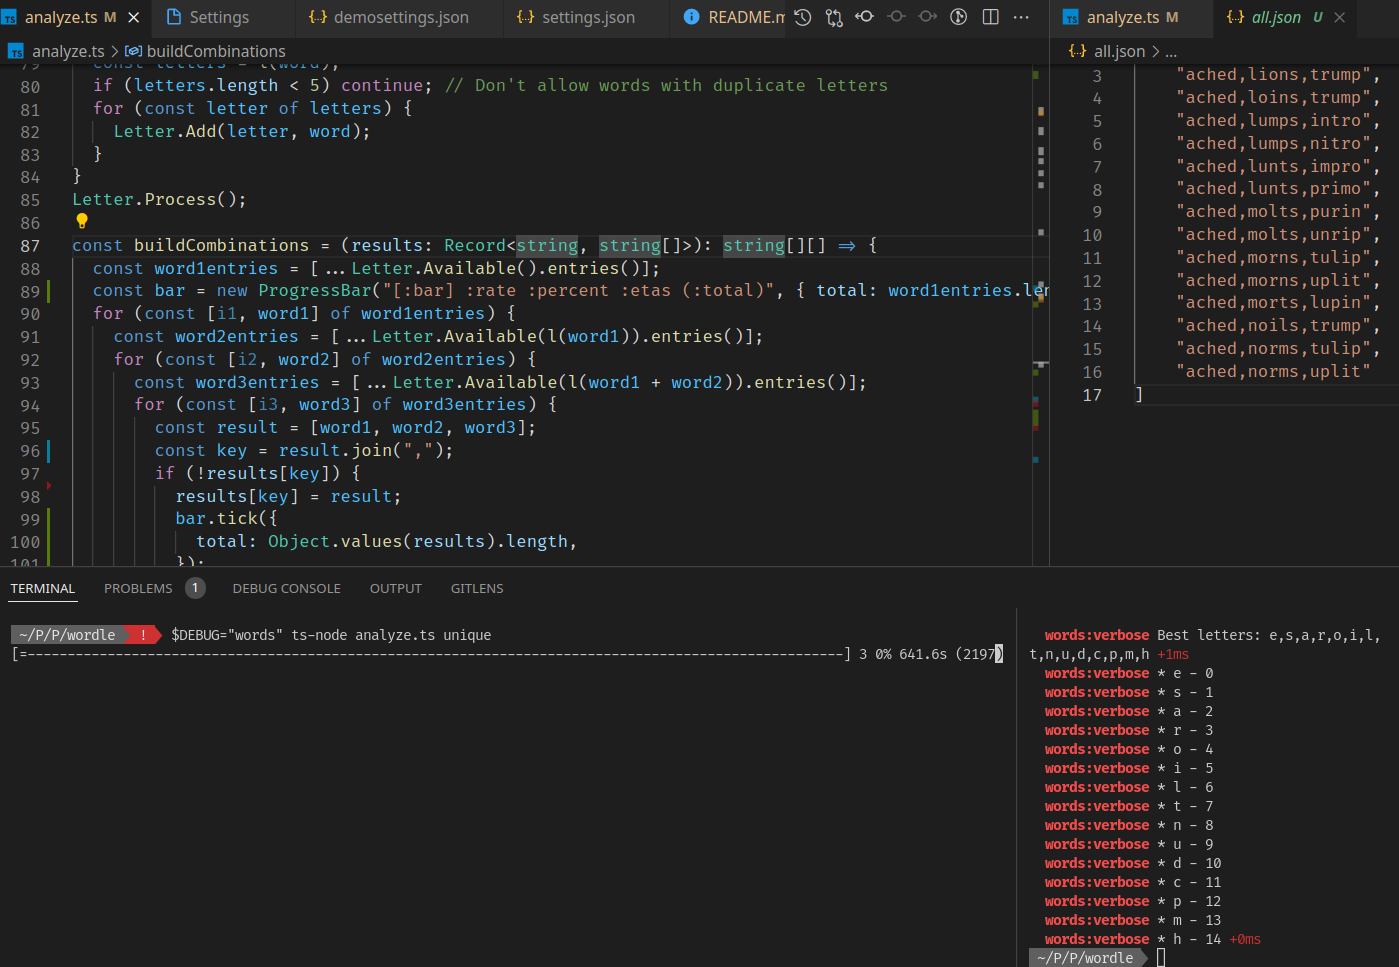Click the comment about duplicate letters

(666, 86)
